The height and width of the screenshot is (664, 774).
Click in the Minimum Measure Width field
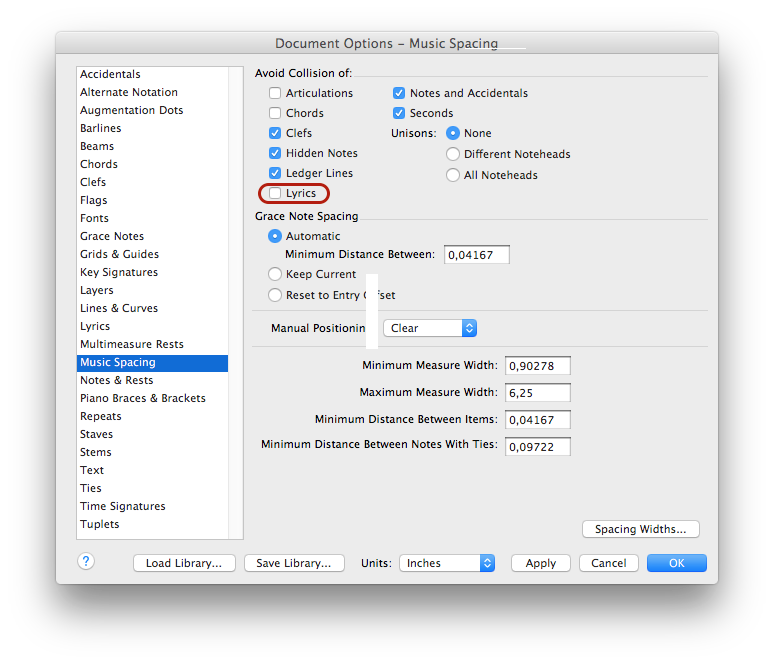(x=537, y=366)
